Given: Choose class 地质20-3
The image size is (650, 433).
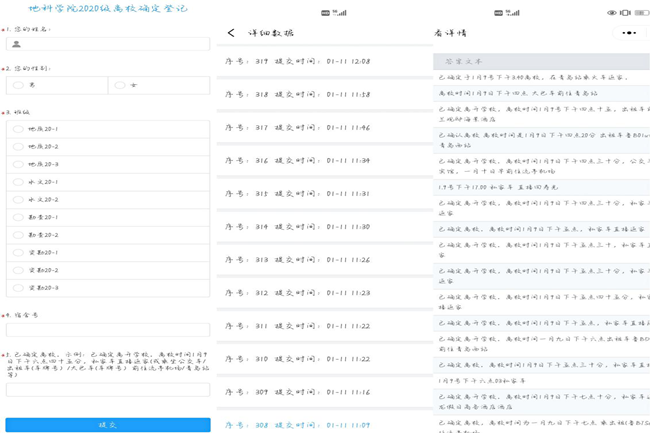Looking at the screenshot, I should (x=108, y=164).
